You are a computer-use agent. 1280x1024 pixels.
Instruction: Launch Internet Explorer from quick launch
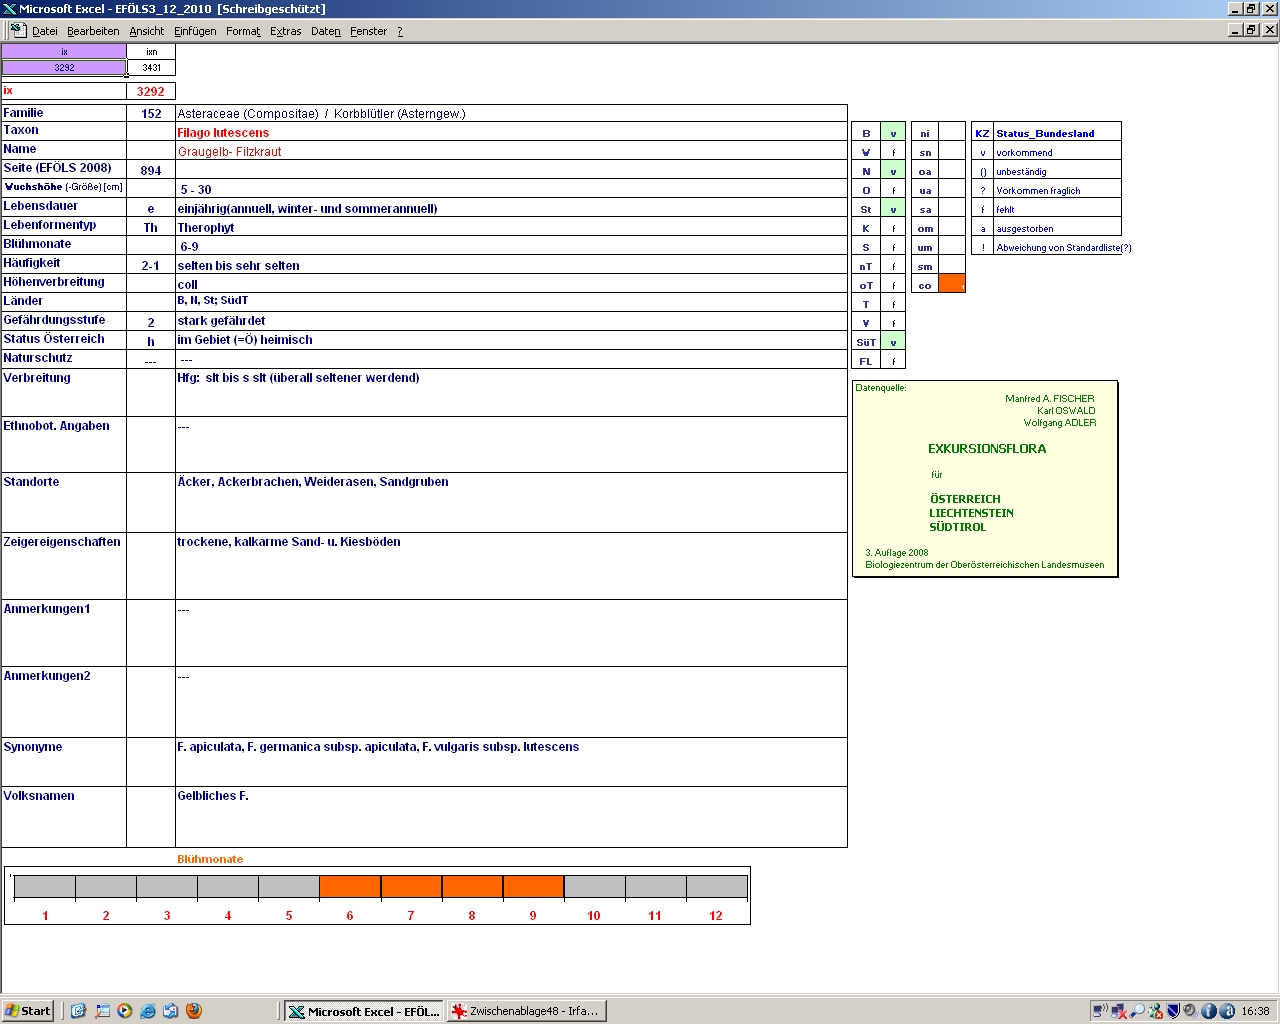[148, 1011]
